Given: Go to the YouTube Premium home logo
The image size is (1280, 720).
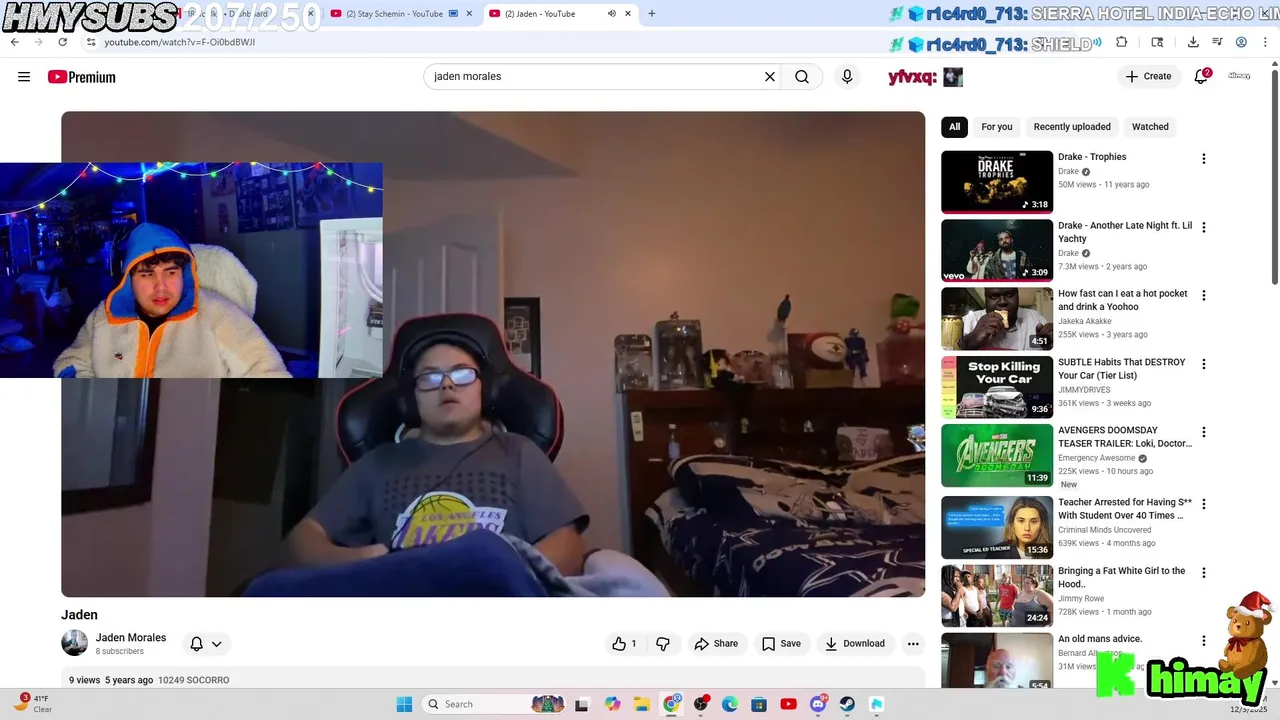Looking at the screenshot, I should pyautogui.click(x=82, y=77).
